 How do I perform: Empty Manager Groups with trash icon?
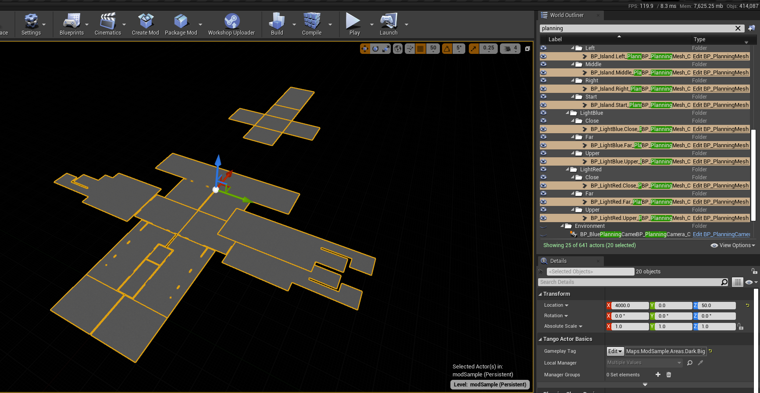[668, 375]
